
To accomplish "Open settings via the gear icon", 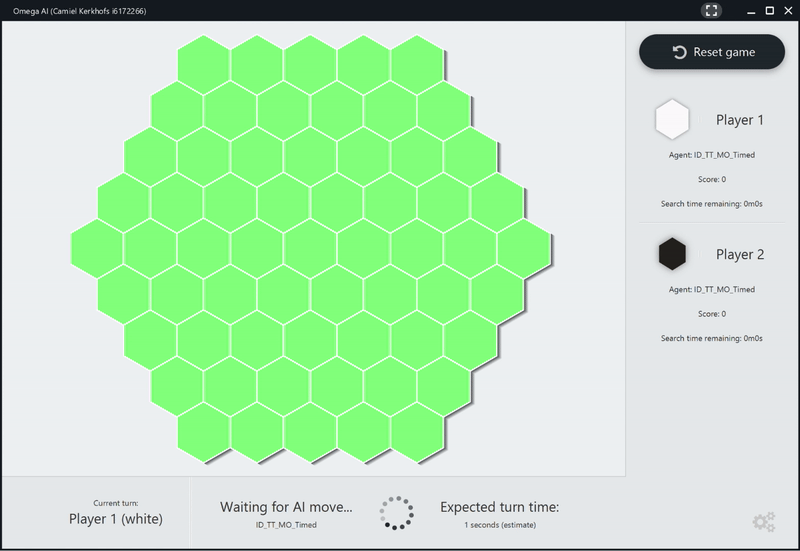I will (763, 521).
